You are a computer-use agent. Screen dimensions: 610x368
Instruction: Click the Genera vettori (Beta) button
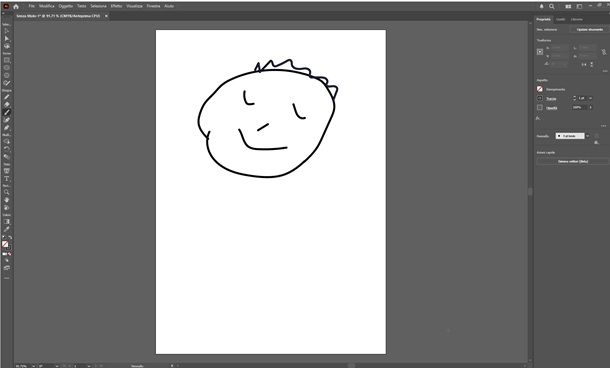(573, 161)
